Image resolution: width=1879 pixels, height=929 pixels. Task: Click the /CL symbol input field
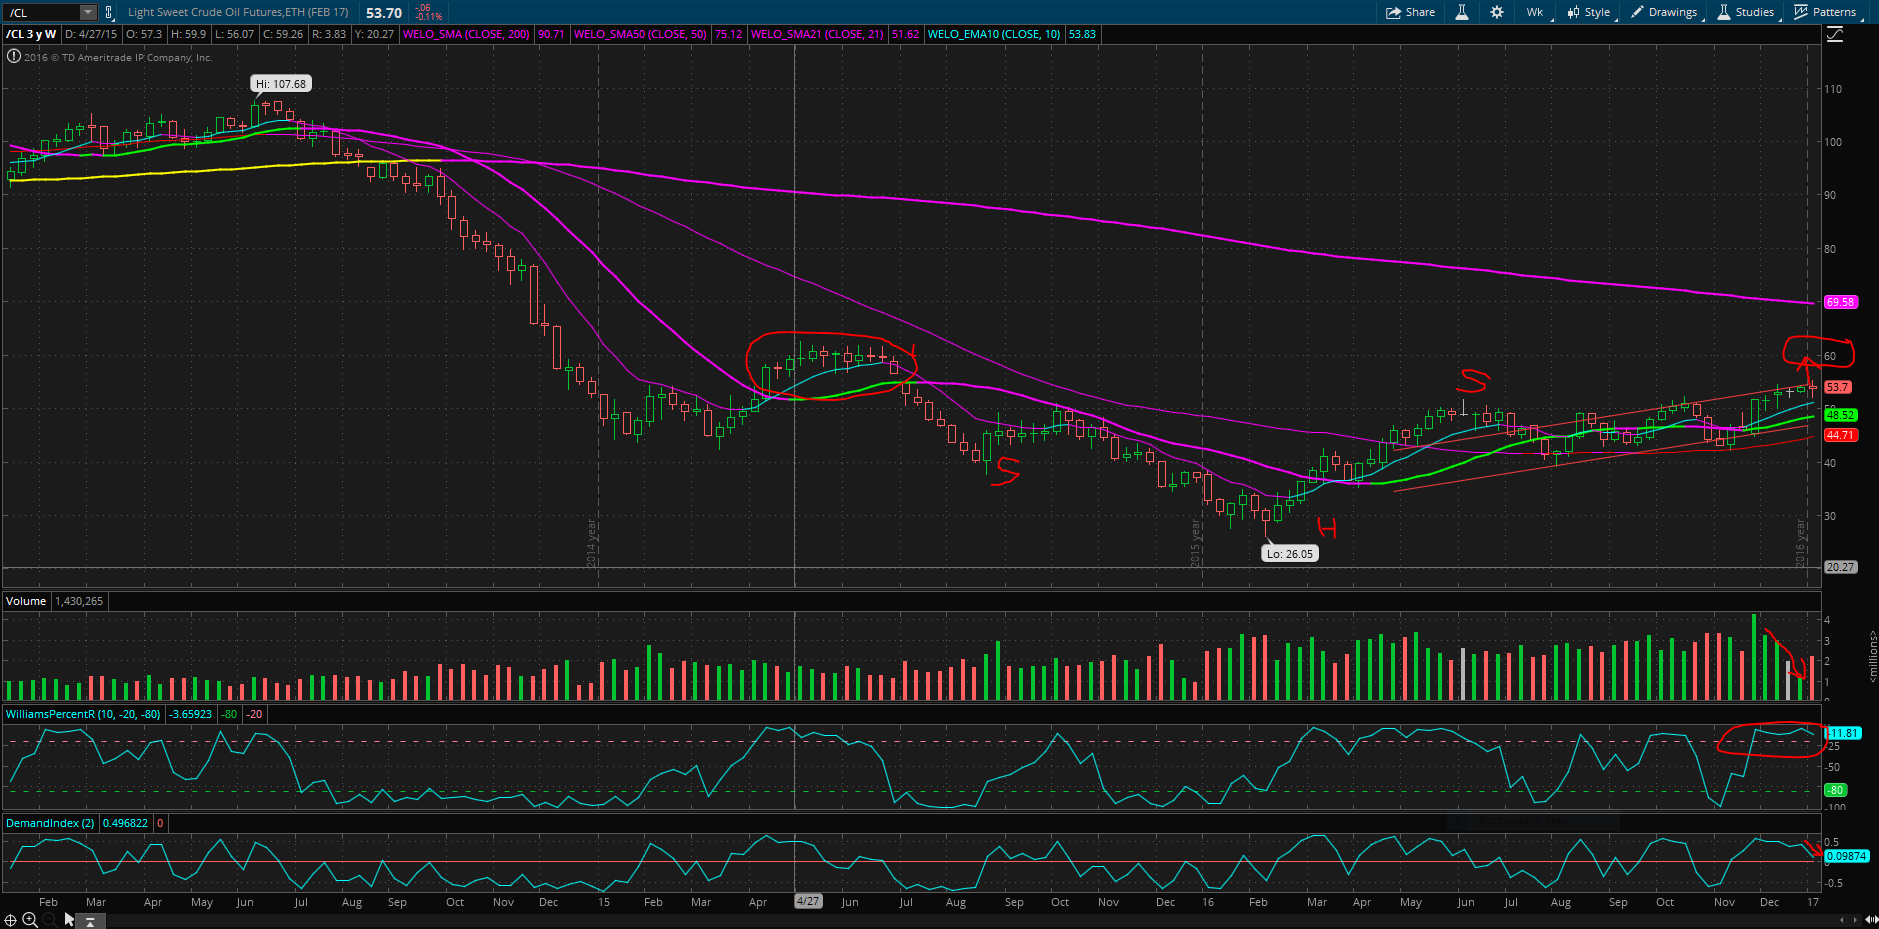coord(43,12)
